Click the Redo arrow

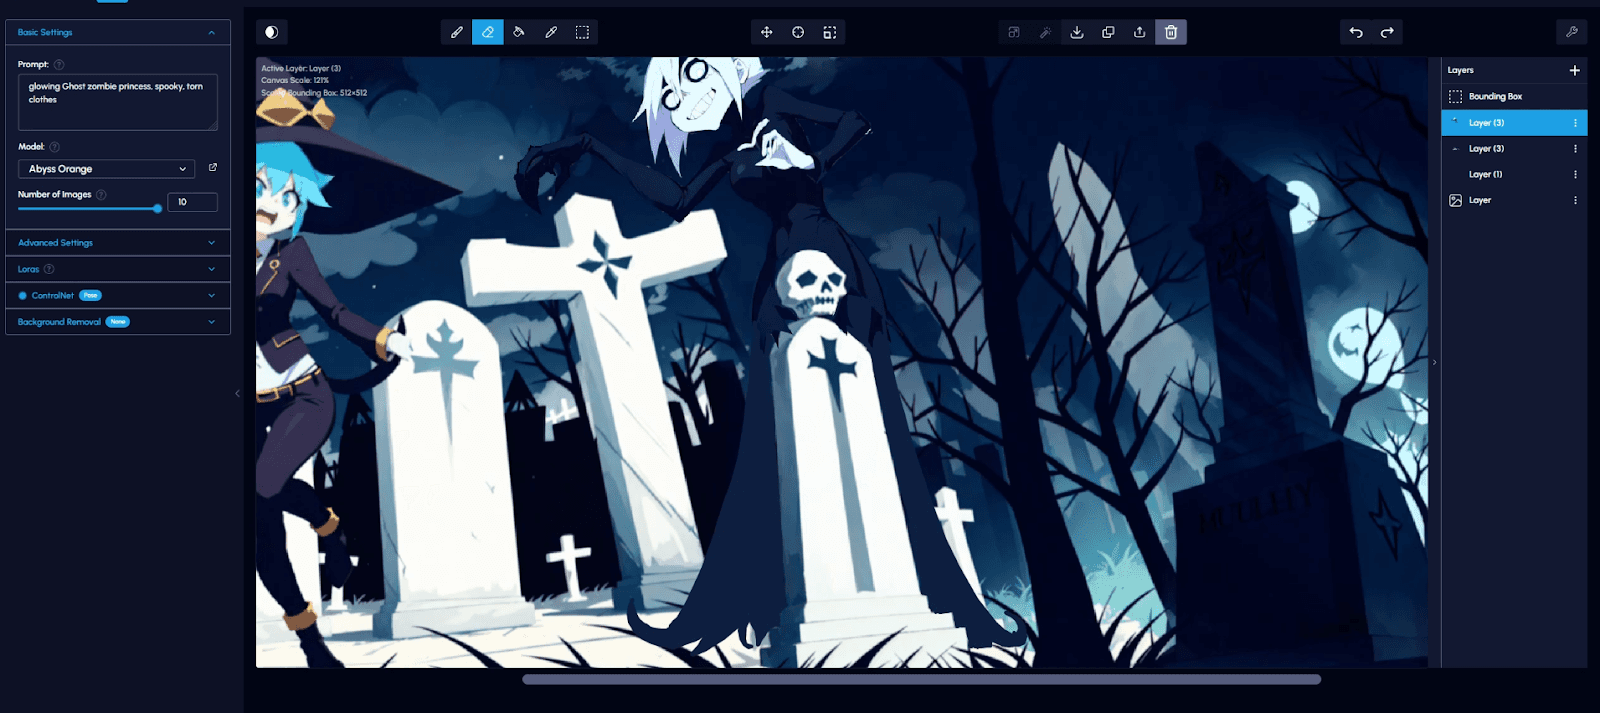pos(1387,32)
